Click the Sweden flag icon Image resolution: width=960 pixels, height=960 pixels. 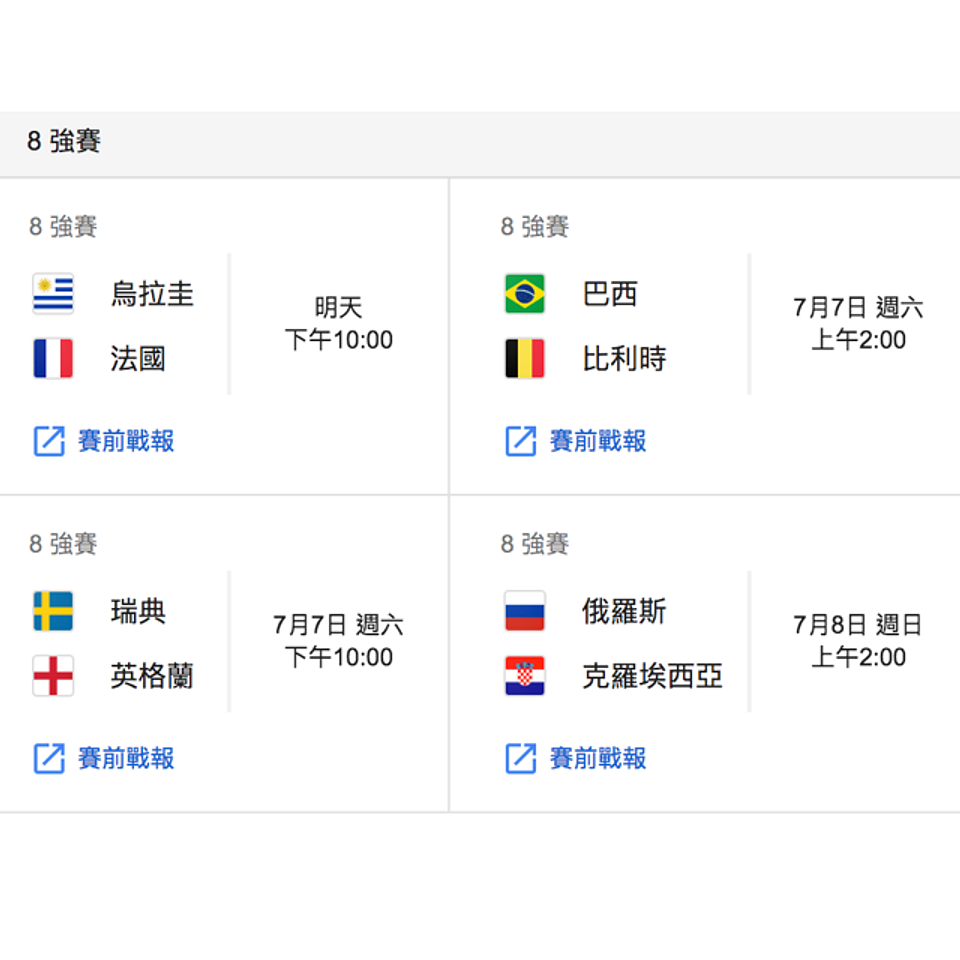point(53,611)
